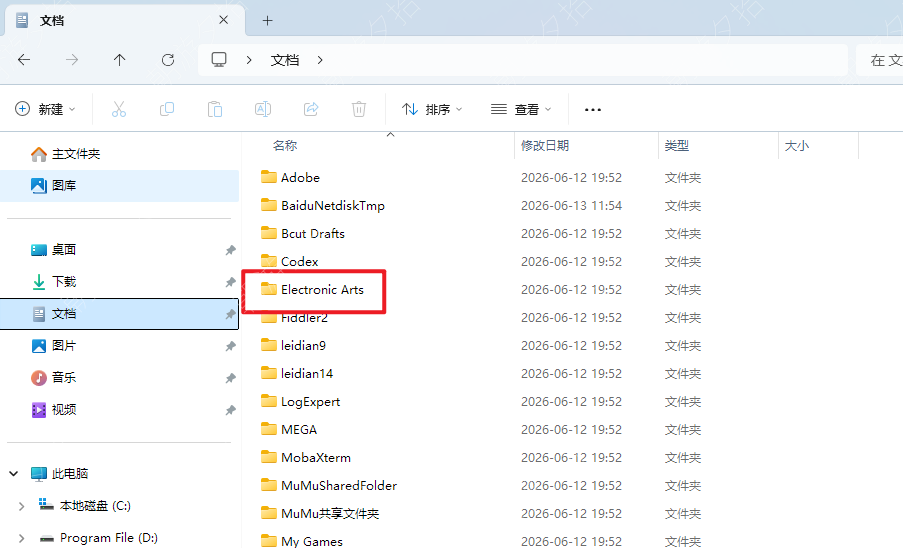This screenshot has width=903, height=548.
Task: Open 主文件夹 in sidebar
Action: (76, 154)
